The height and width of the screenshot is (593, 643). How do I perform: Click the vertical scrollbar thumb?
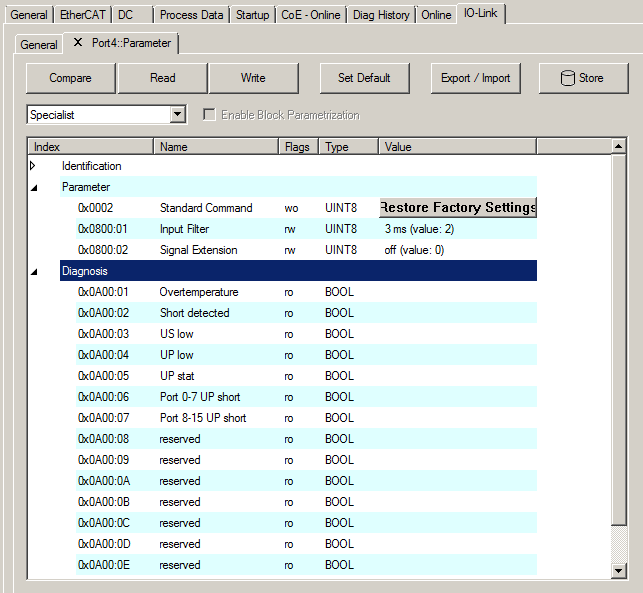point(618,339)
